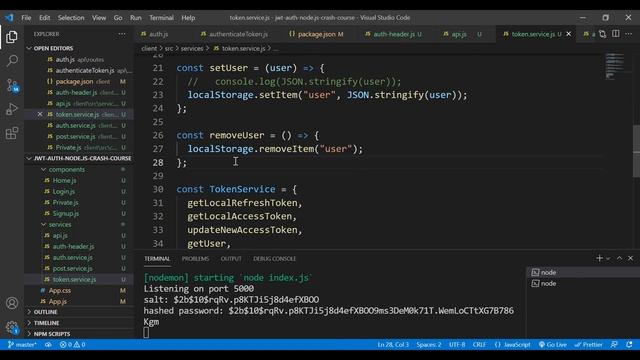
Task: Open the feedback icon in status bar
Action: pyautogui.click(x=614, y=344)
